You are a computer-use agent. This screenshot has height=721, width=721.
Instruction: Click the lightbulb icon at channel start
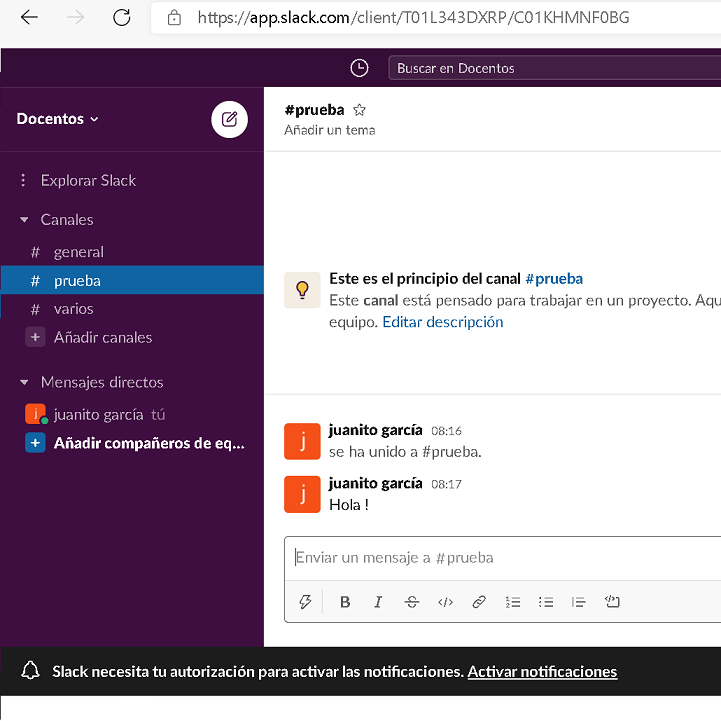(302, 290)
